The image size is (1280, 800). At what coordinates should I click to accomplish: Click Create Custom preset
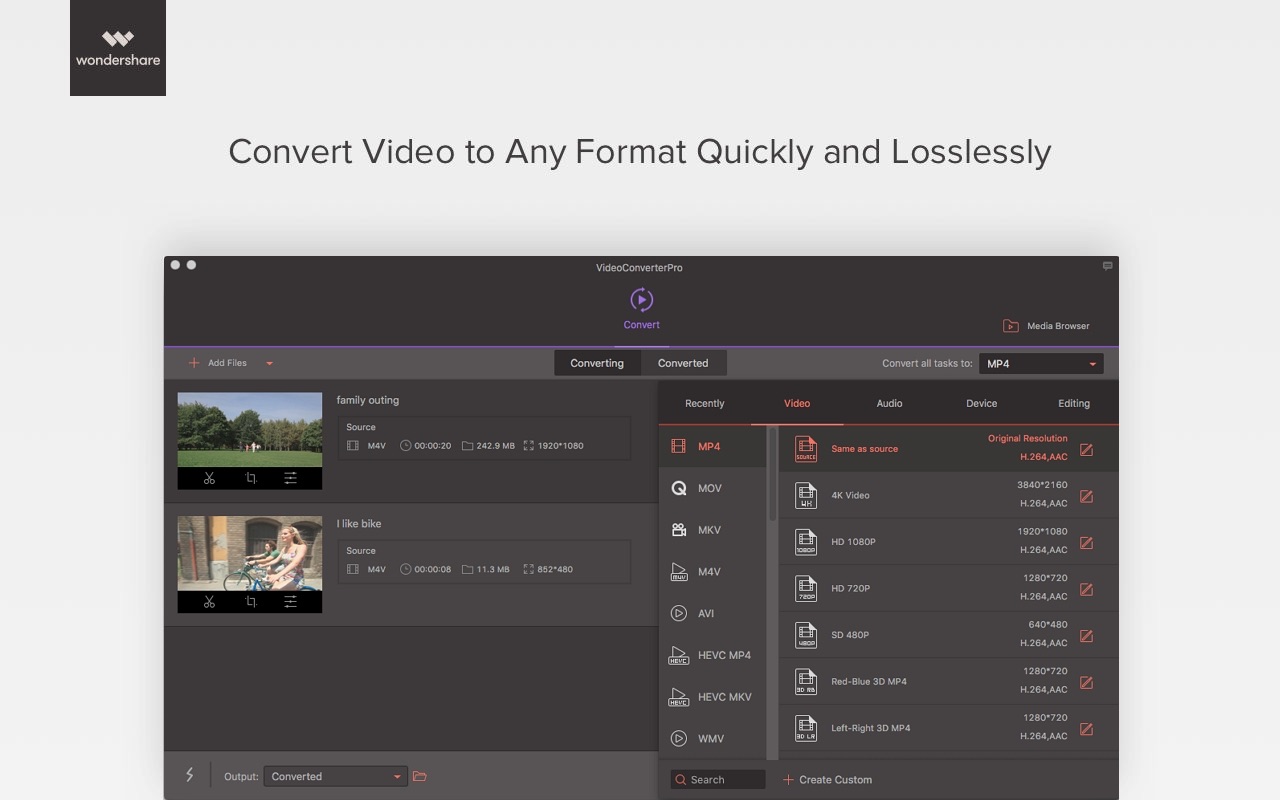coord(827,780)
